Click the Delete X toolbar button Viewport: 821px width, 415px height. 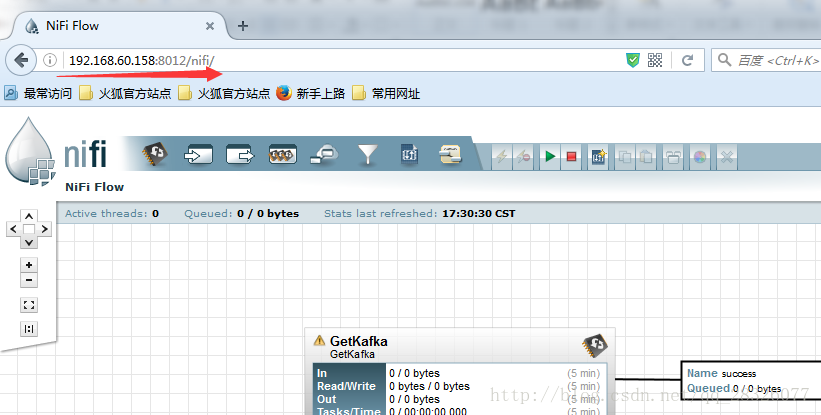726,156
